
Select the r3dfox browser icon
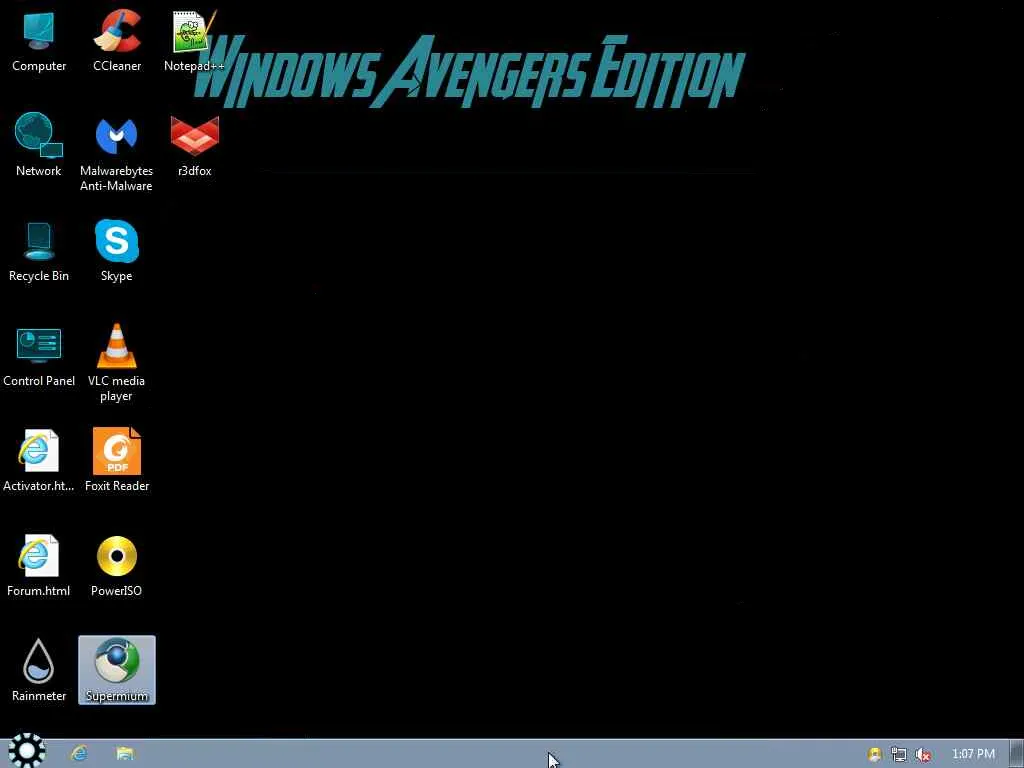tap(195, 146)
